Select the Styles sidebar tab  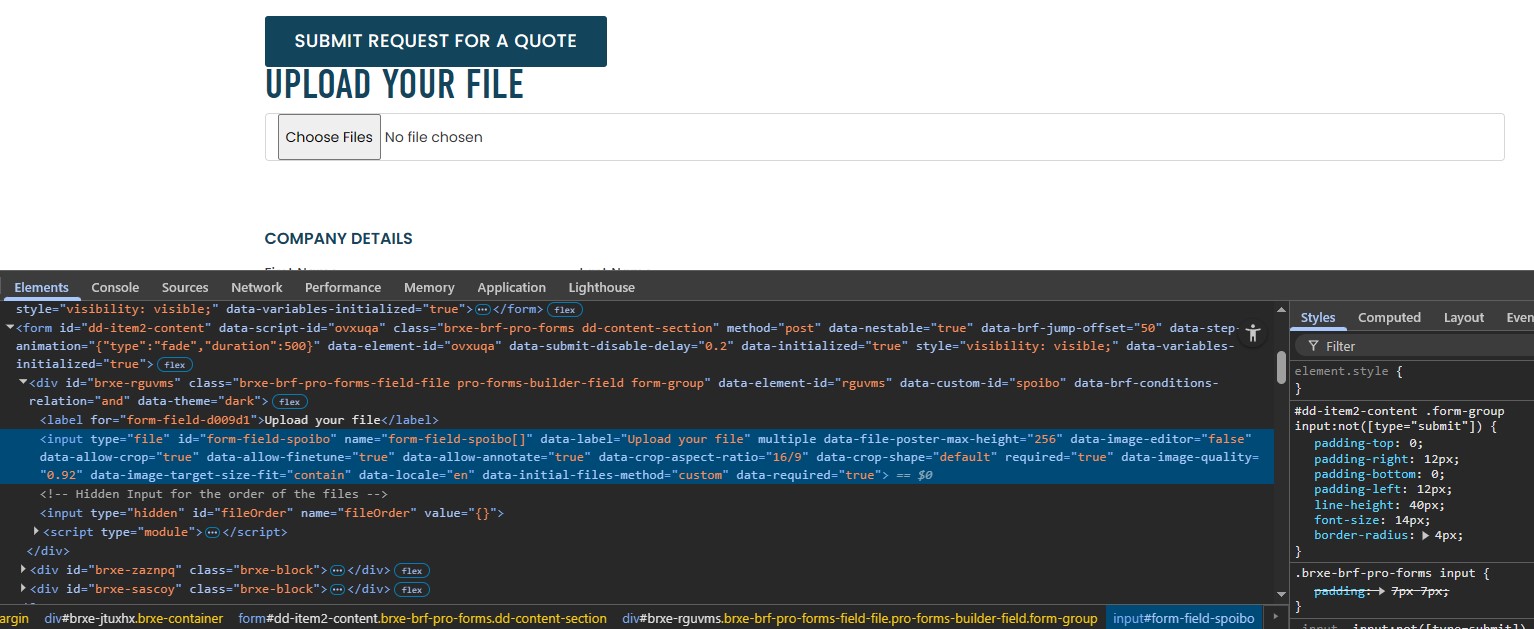coord(1318,317)
